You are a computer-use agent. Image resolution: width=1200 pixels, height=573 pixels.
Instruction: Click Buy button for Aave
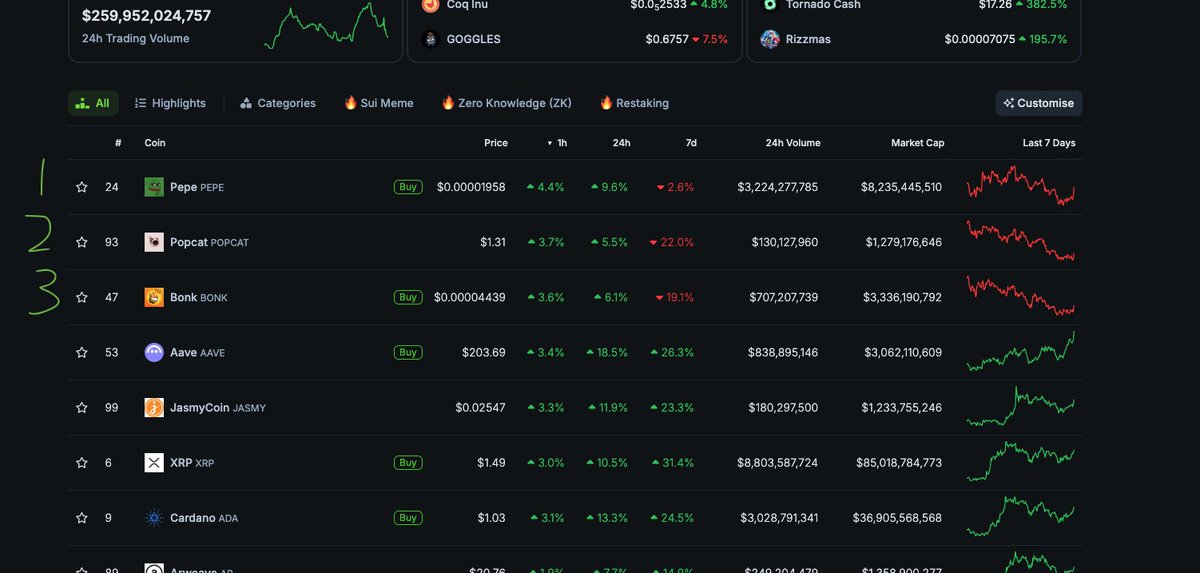pos(407,352)
